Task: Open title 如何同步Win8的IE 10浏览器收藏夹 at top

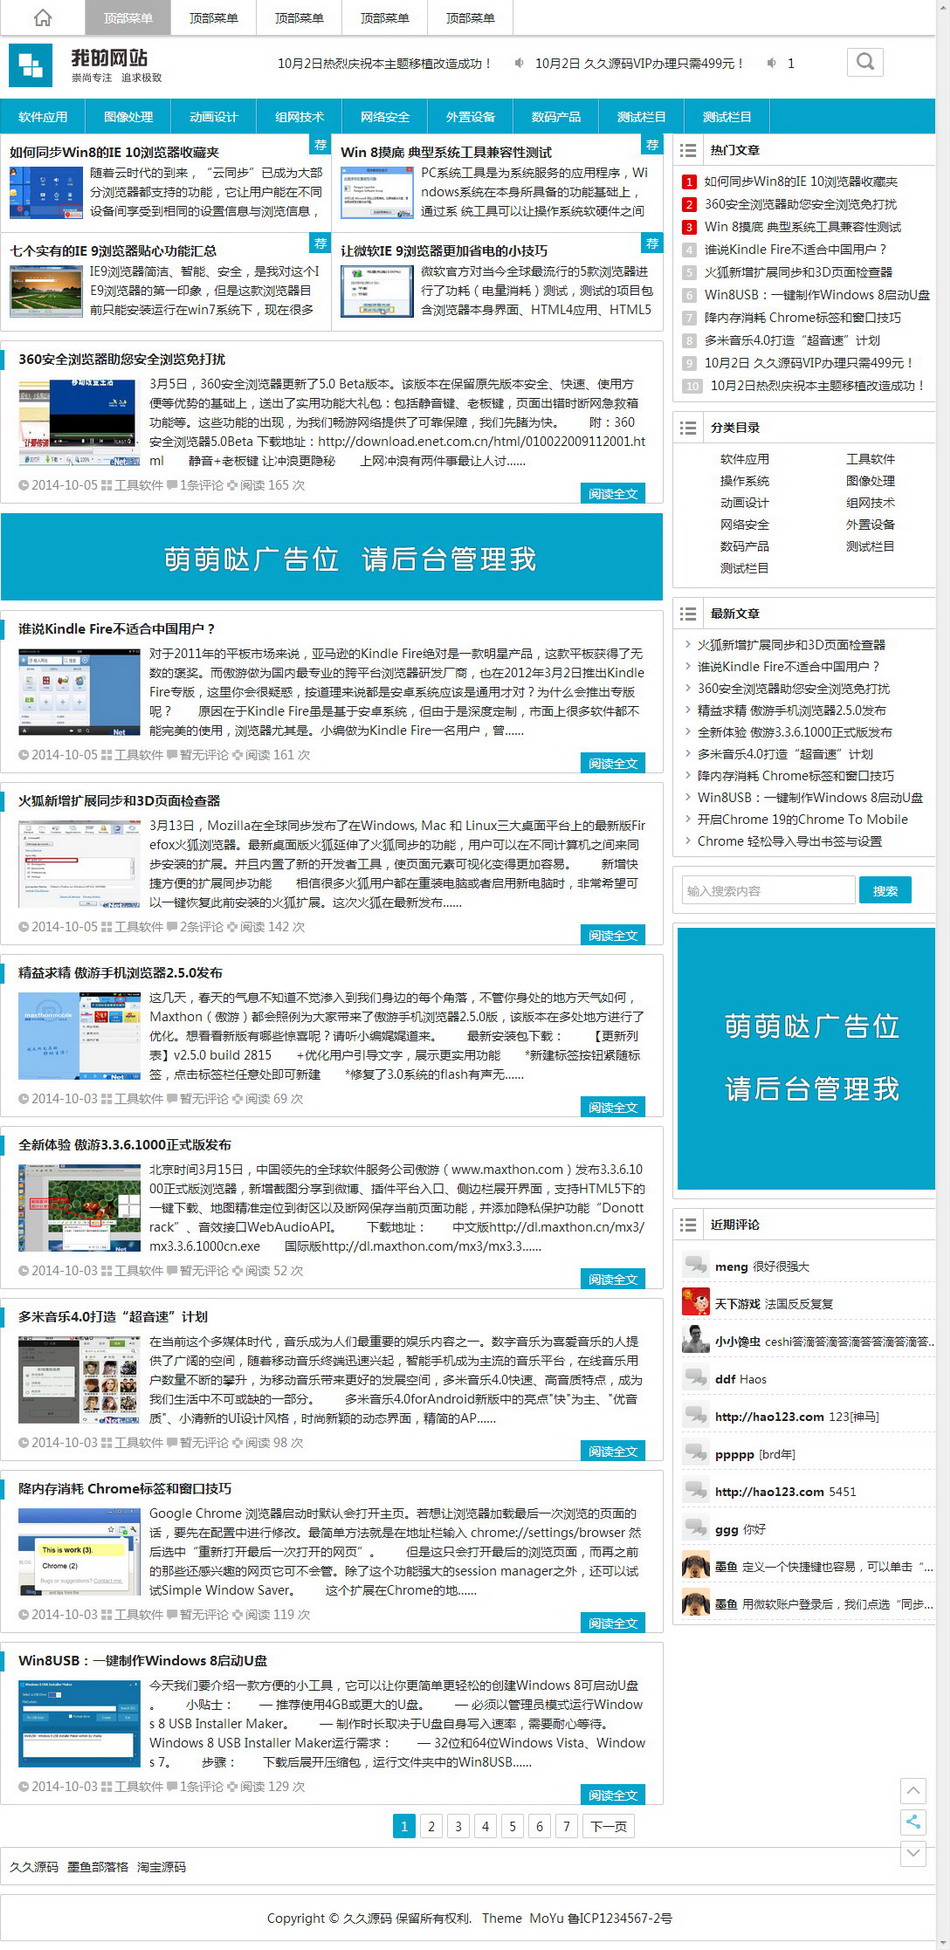Action: click(114, 152)
